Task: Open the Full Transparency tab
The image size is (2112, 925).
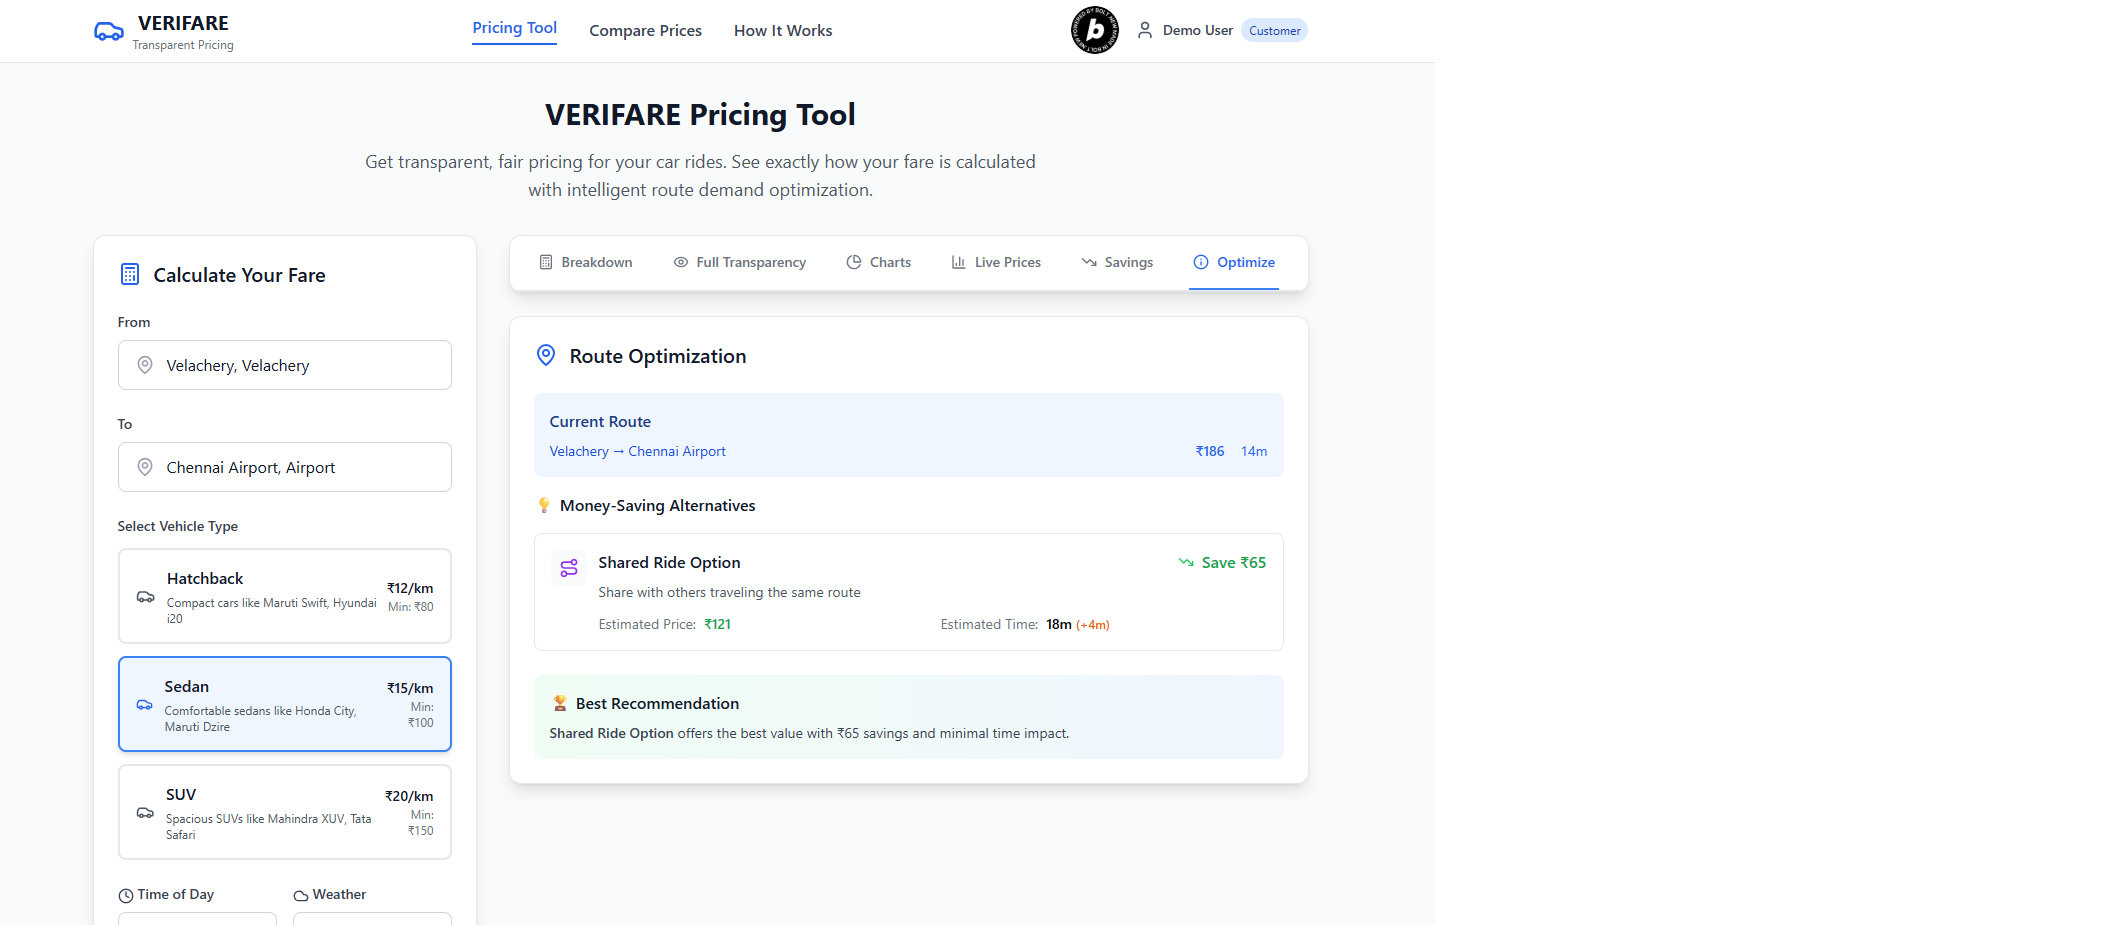Action: tap(740, 263)
